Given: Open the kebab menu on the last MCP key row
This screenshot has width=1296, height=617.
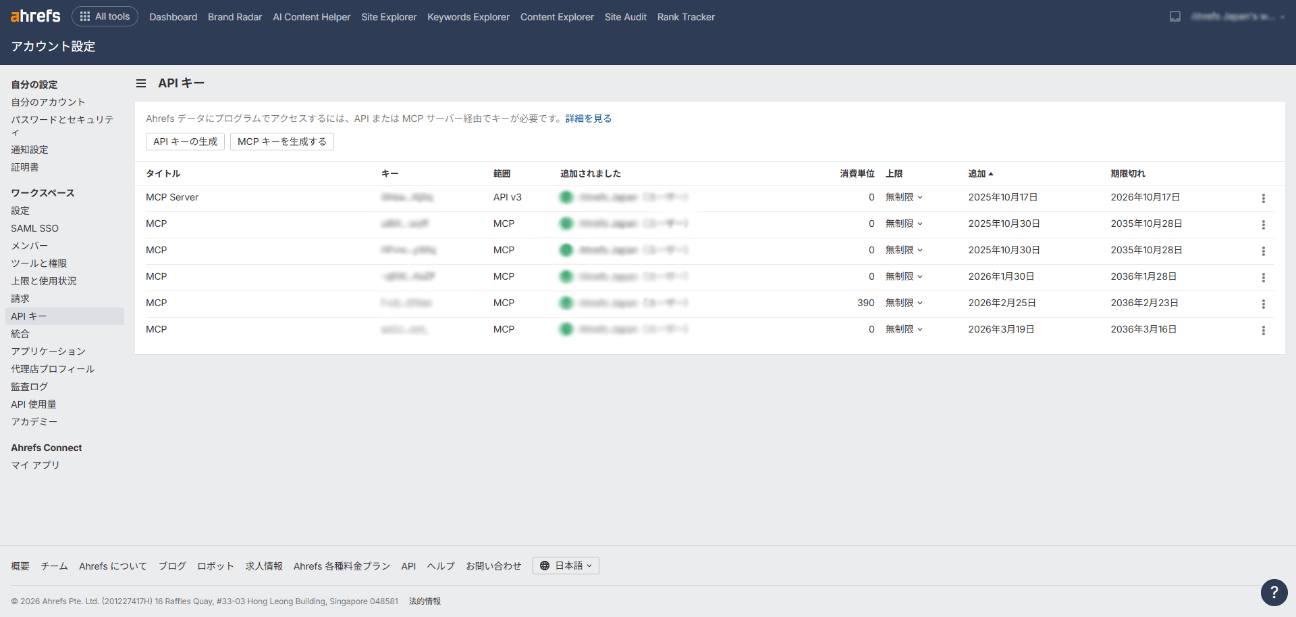Looking at the screenshot, I should click(1263, 329).
